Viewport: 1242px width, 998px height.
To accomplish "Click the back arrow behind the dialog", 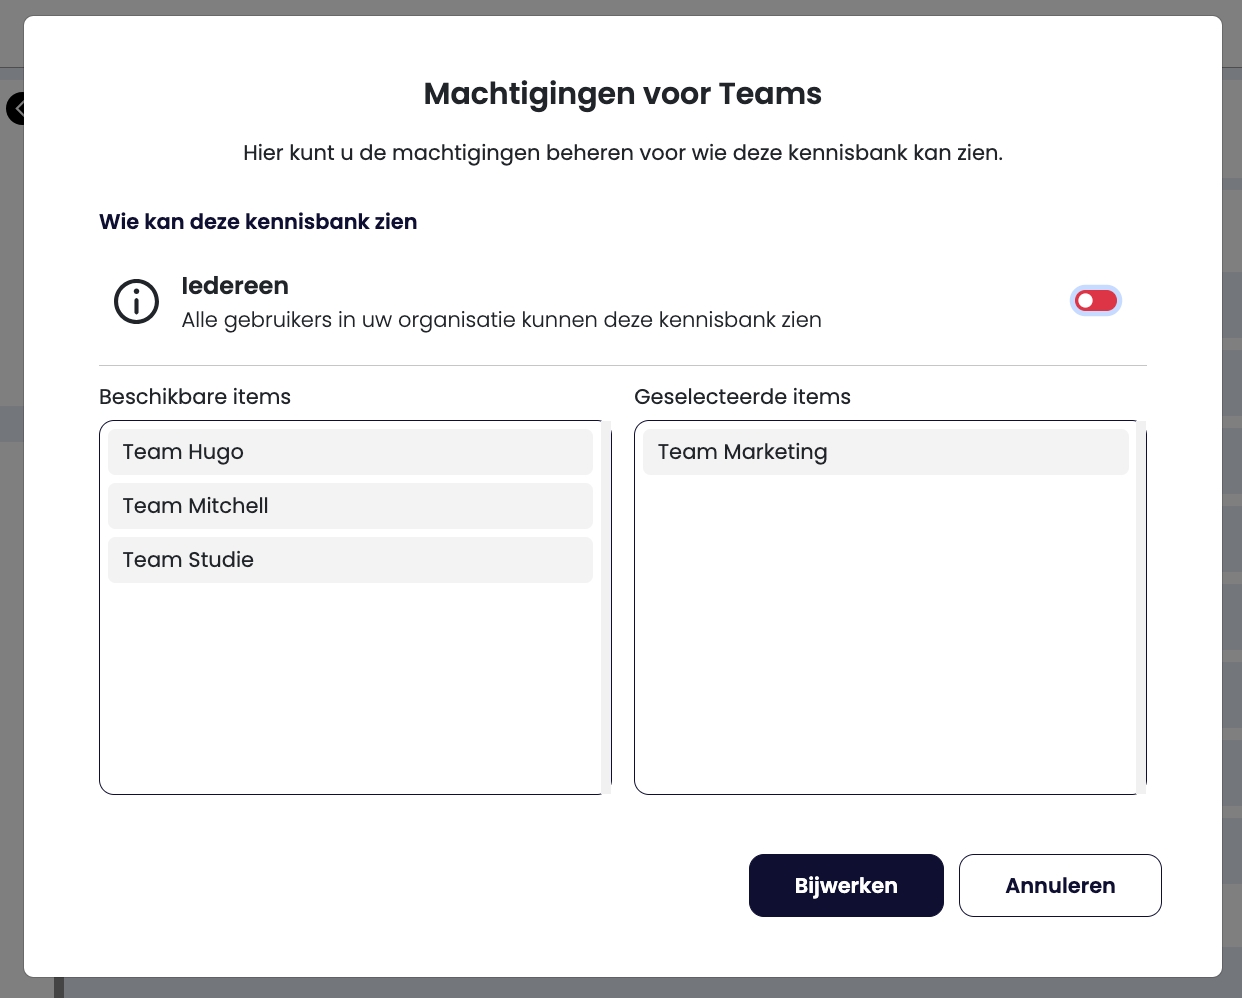I will [15, 108].
